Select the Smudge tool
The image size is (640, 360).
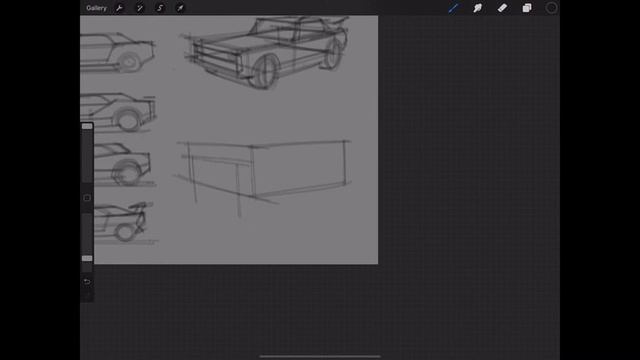[478, 8]
